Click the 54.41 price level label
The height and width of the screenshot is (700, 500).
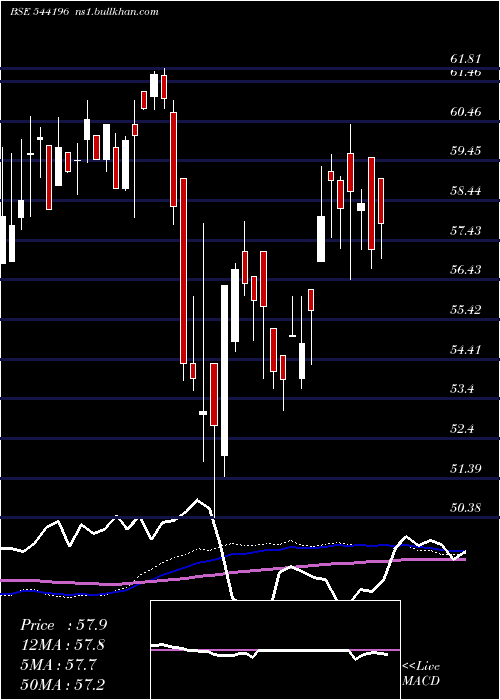point(466,350)
